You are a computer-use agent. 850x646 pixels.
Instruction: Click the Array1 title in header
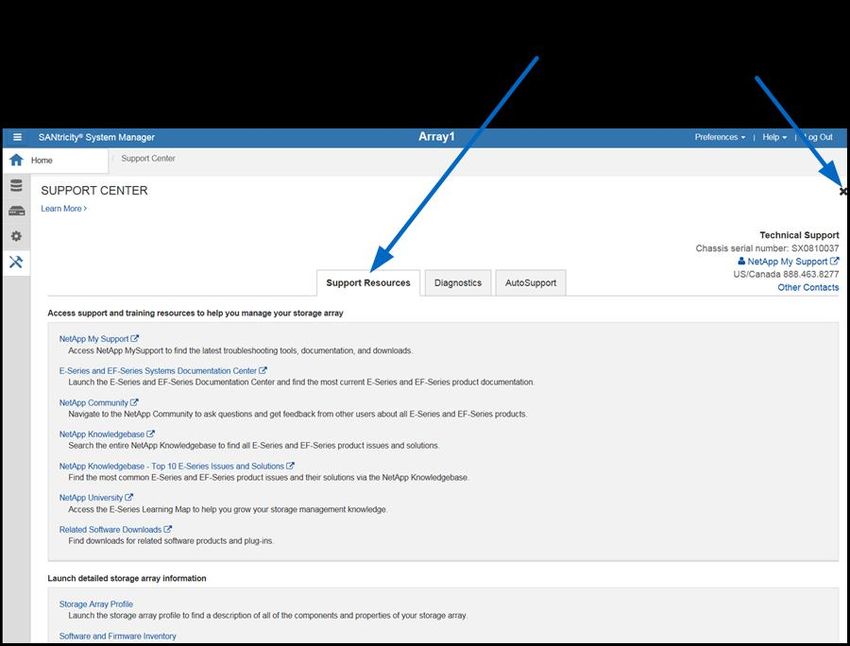[436, 137]
